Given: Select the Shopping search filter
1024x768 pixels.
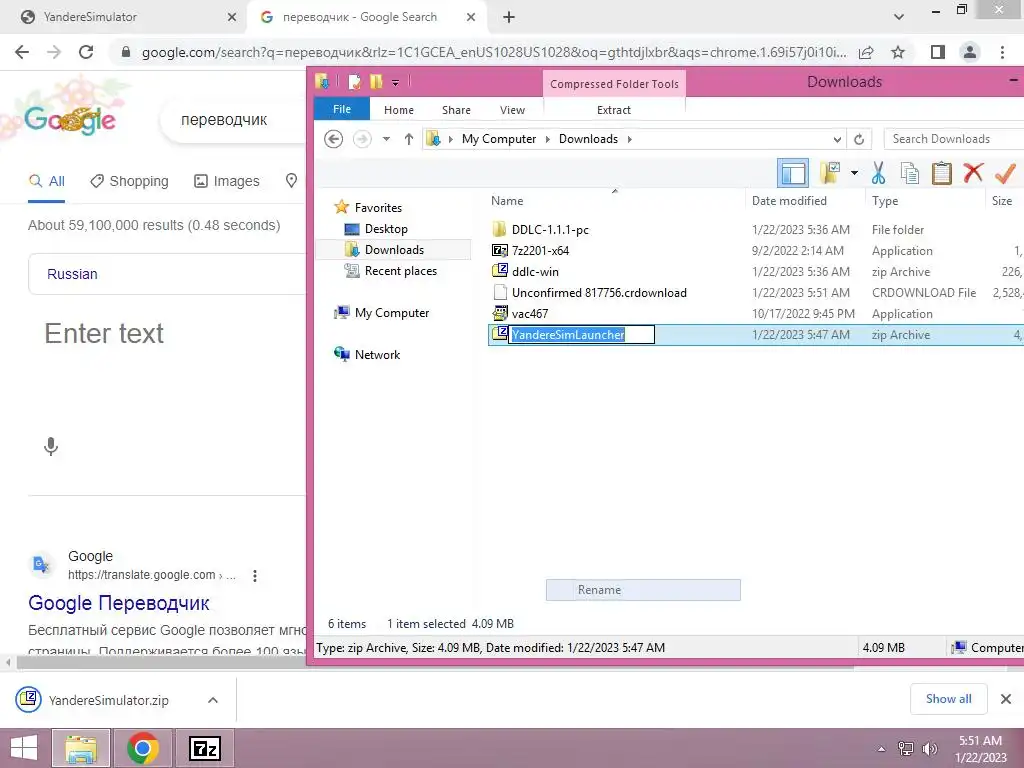Looking at the screenshot, I should (x=129, y=181).
